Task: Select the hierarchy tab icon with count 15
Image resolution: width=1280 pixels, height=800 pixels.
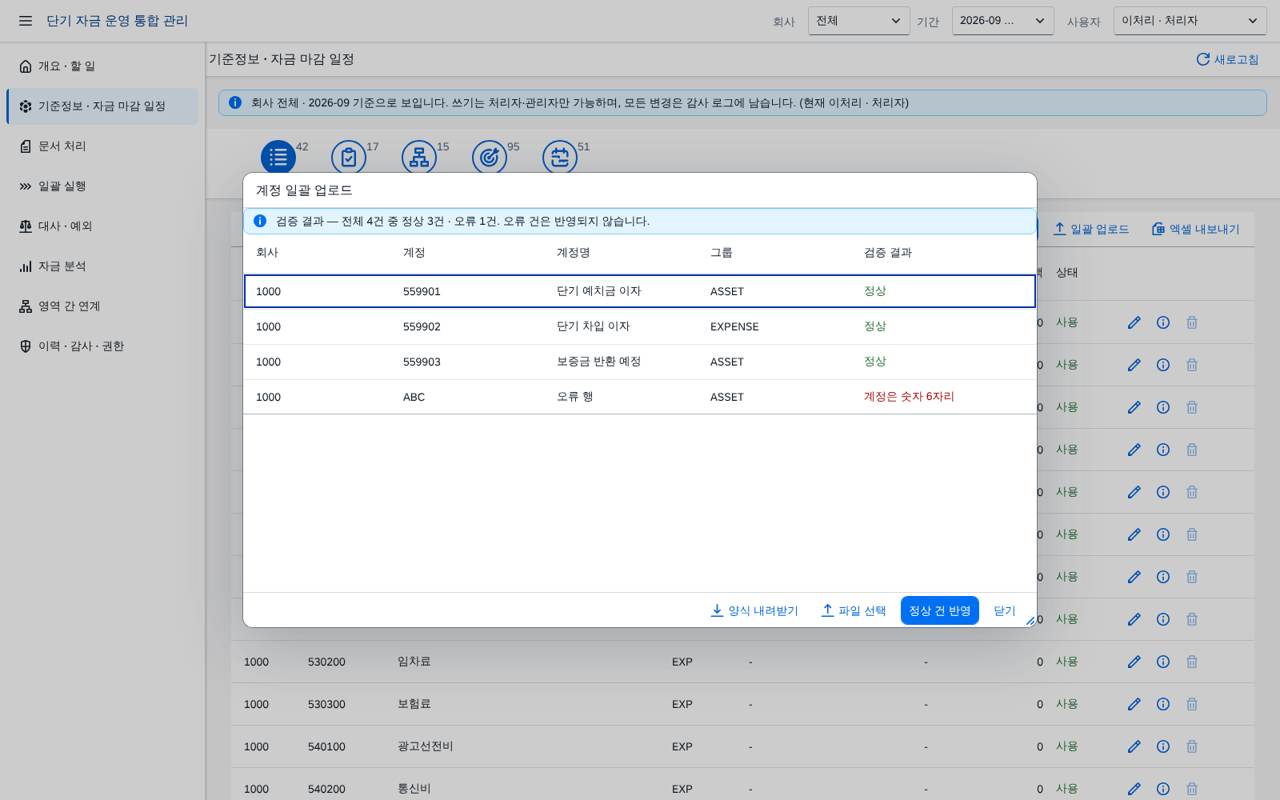Action: [419, 157]
